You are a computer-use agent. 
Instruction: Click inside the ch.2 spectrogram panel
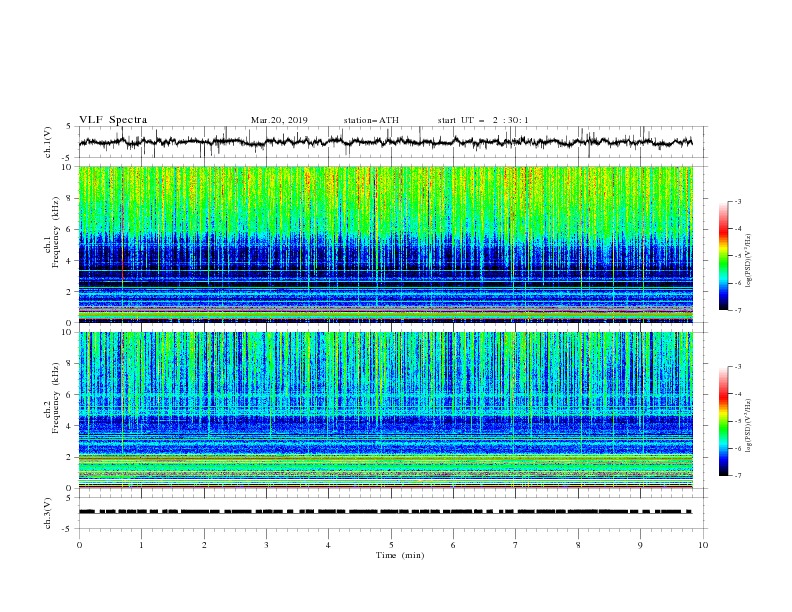[386, 410]
